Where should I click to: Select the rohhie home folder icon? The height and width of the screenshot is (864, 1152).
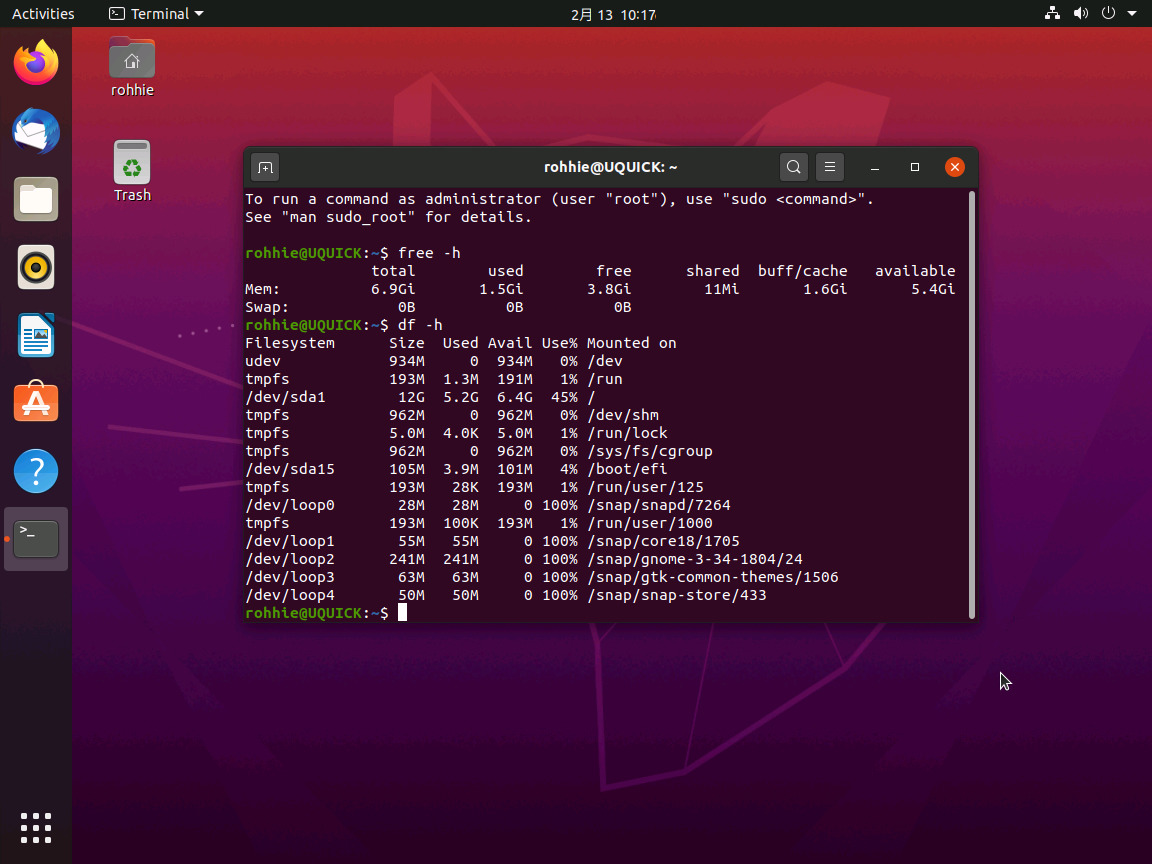point(132,68)
